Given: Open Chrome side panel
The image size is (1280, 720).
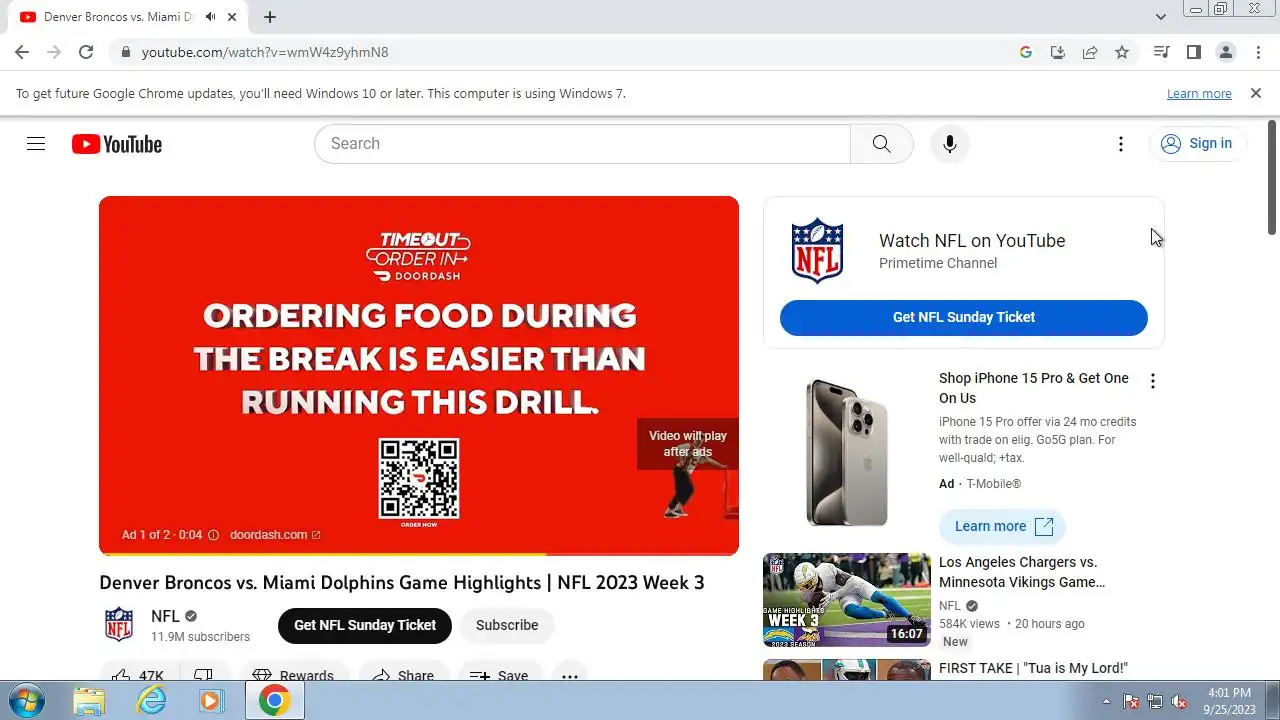Looking at the screenshot, I should coord(1193,52).
